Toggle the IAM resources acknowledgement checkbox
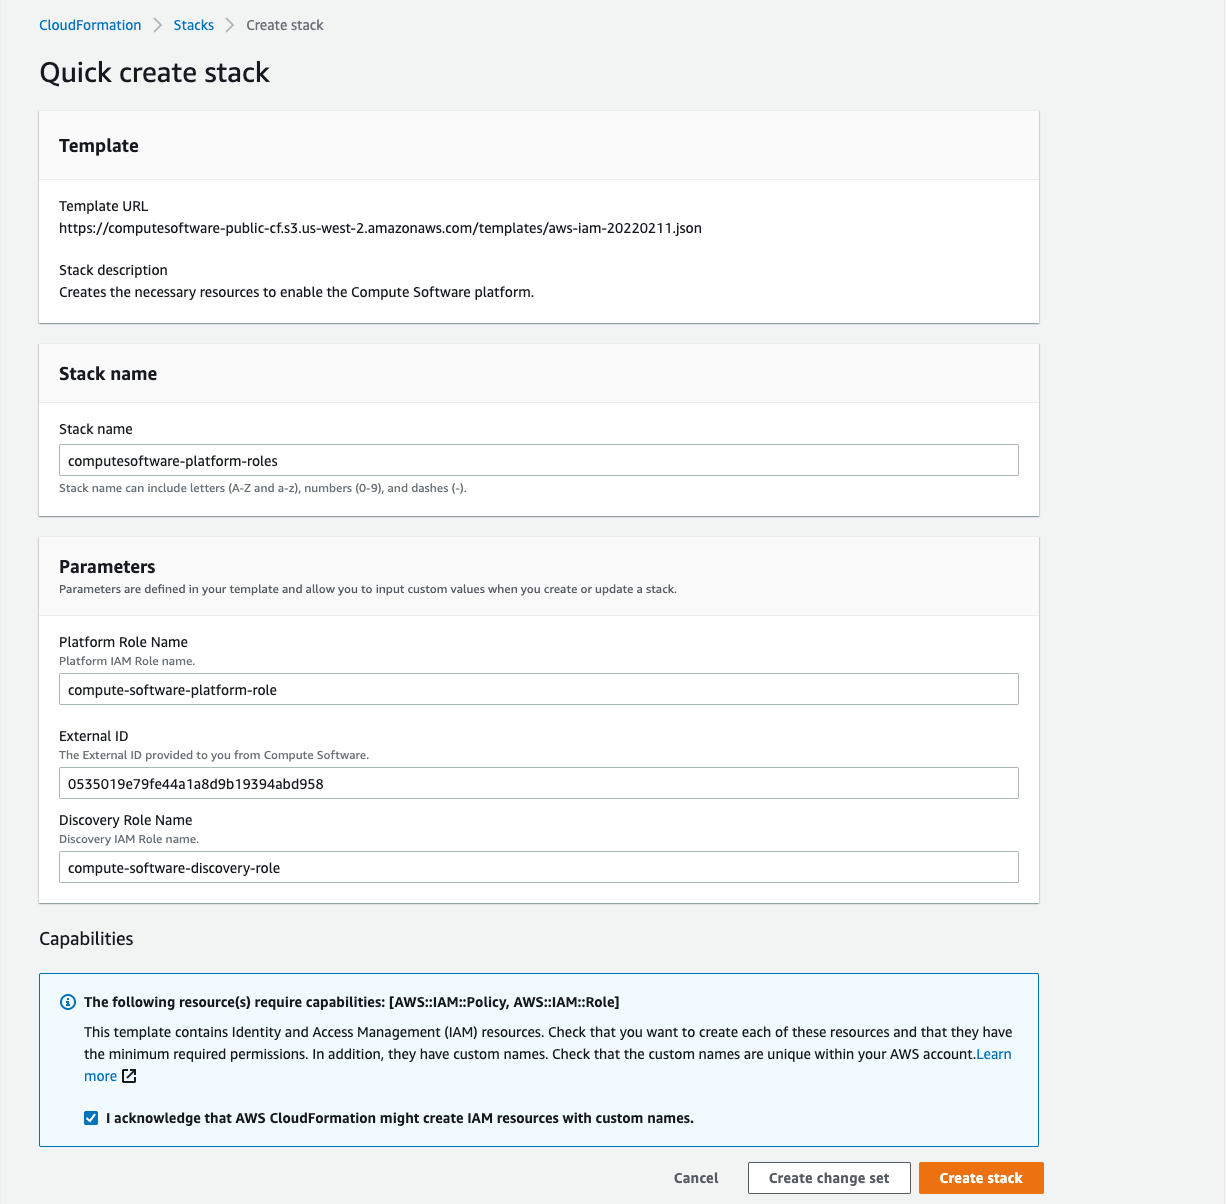 pos(91,1118)
